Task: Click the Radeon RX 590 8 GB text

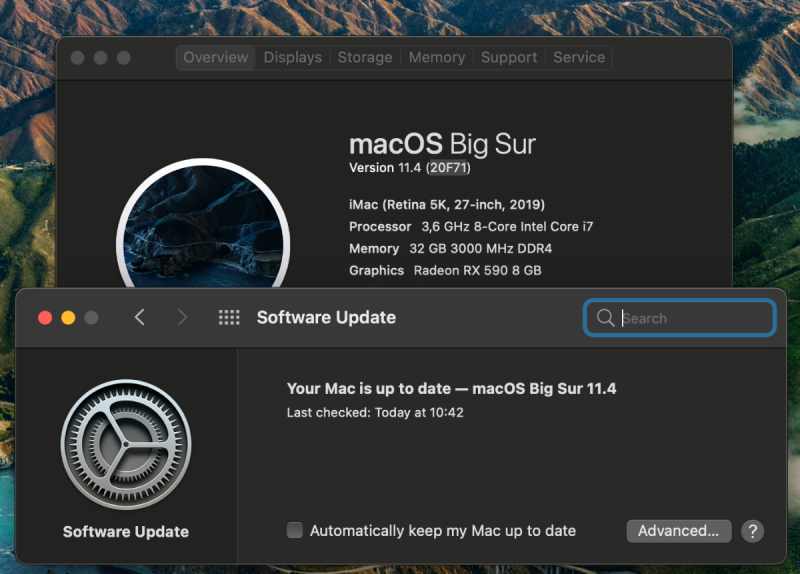Action: [478, 270]
